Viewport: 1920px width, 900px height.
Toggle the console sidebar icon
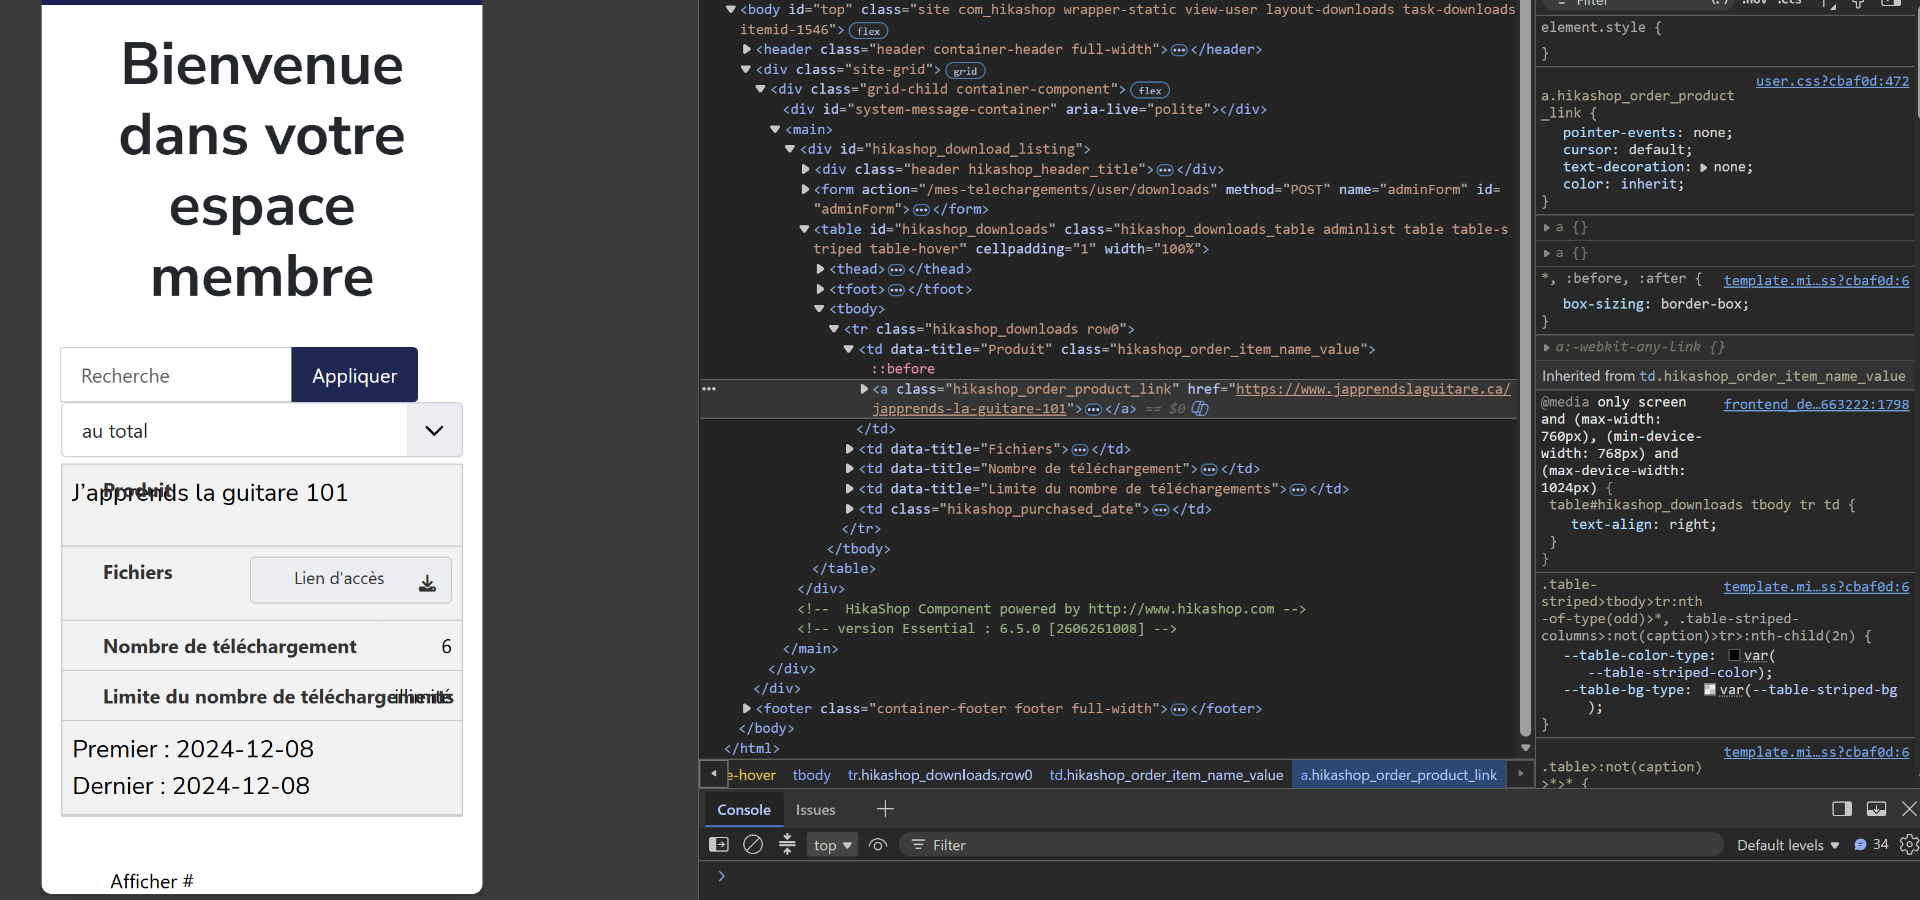[718, 845]
